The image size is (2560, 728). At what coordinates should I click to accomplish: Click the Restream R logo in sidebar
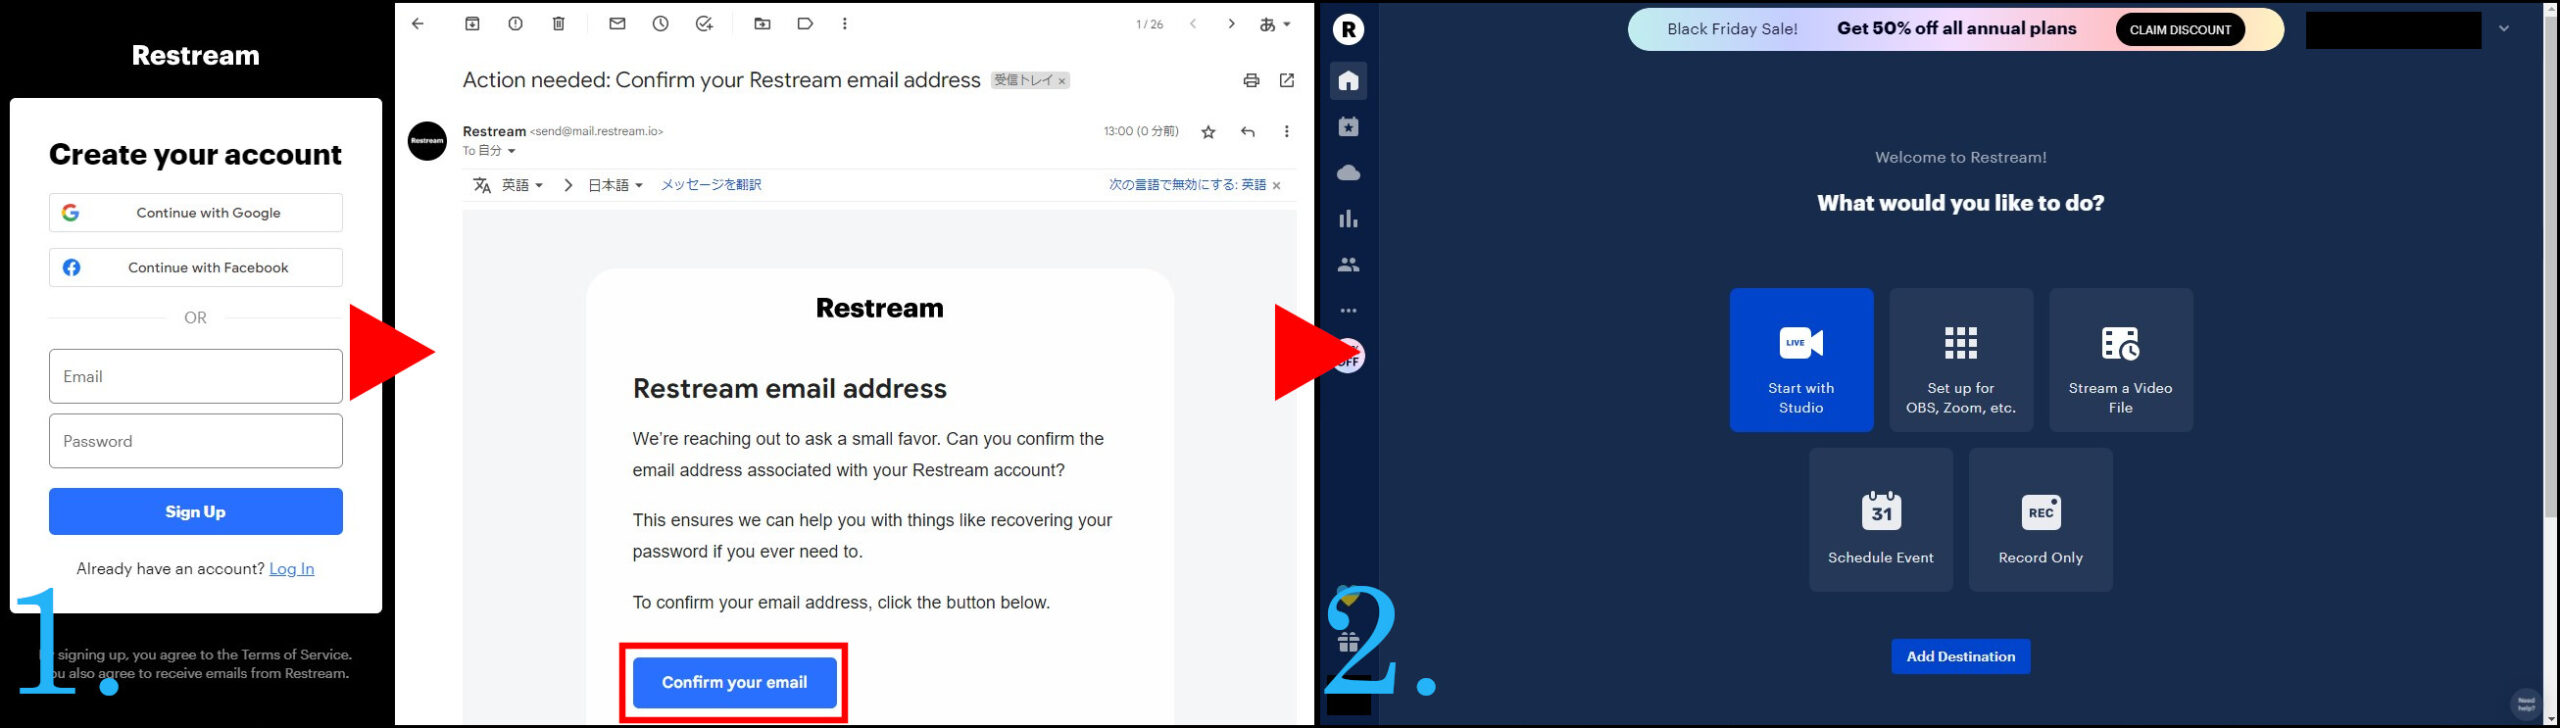click(1348, 30)
